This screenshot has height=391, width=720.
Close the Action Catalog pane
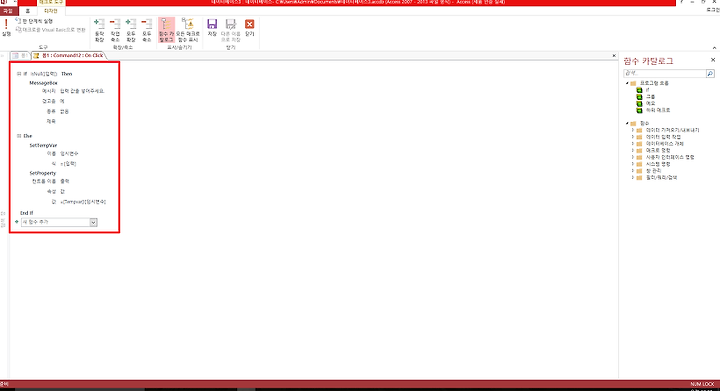(713, 60)
